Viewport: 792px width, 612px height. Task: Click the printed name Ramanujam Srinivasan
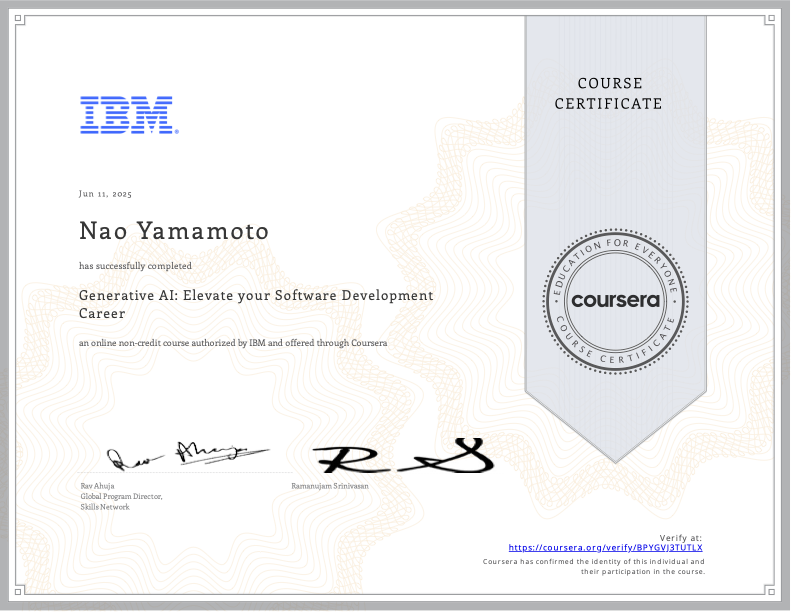click(330, 486)
